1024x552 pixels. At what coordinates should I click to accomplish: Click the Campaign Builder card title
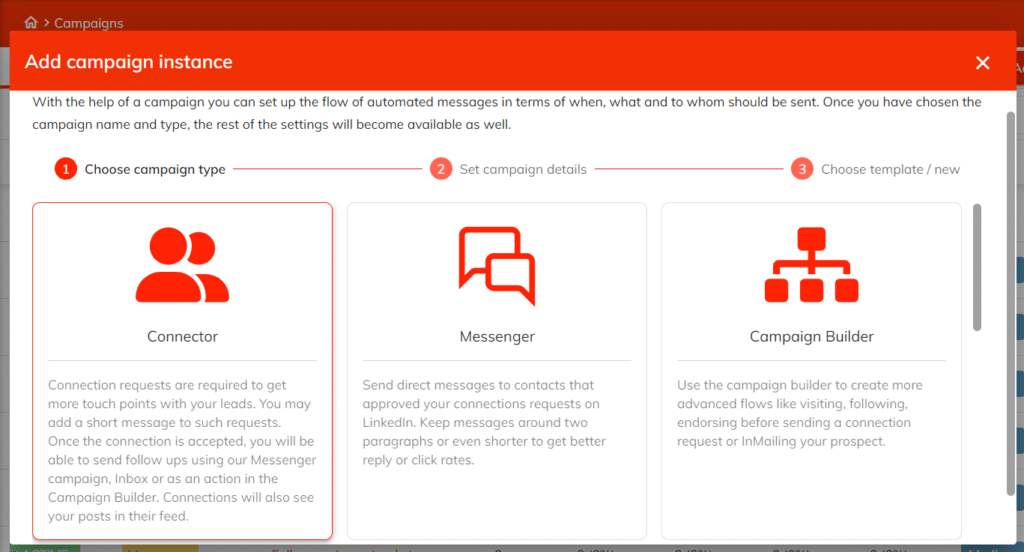(811, 337)
